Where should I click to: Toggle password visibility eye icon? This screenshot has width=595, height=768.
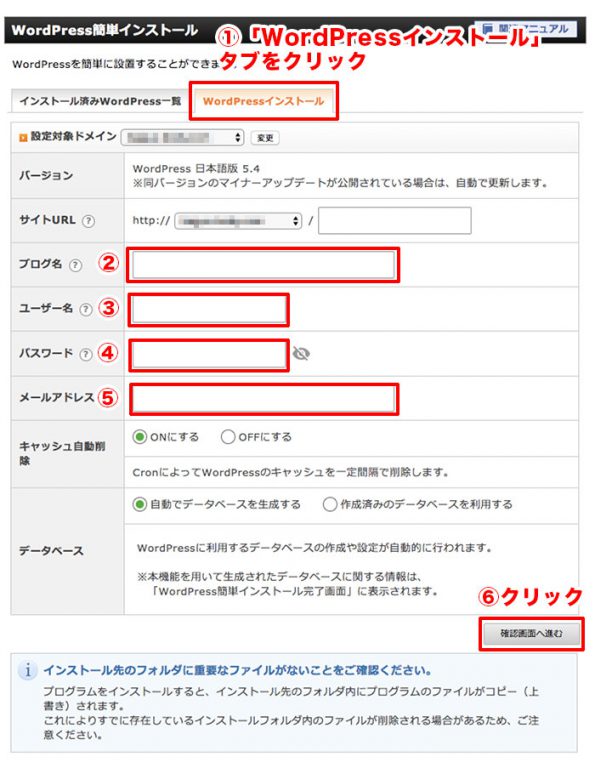tap(301, 354)
